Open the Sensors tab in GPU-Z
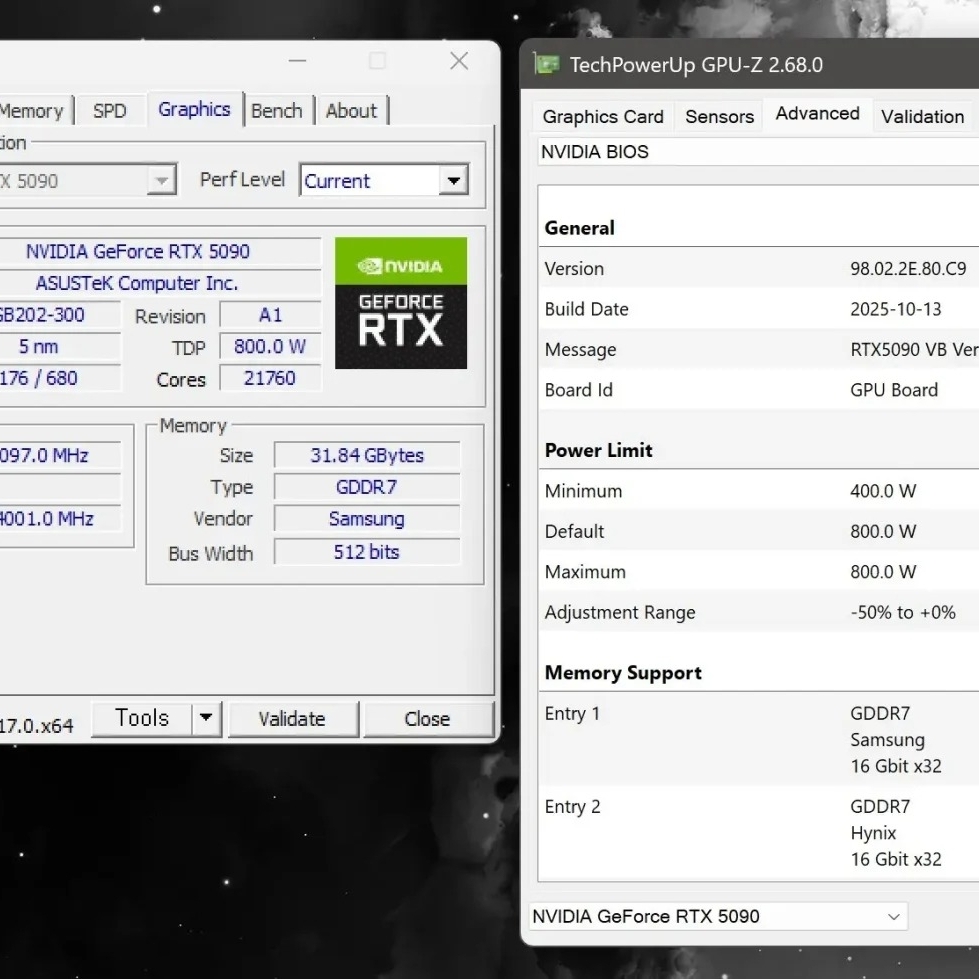The height and width of the screenshot is (979, 979). [719, 117]
